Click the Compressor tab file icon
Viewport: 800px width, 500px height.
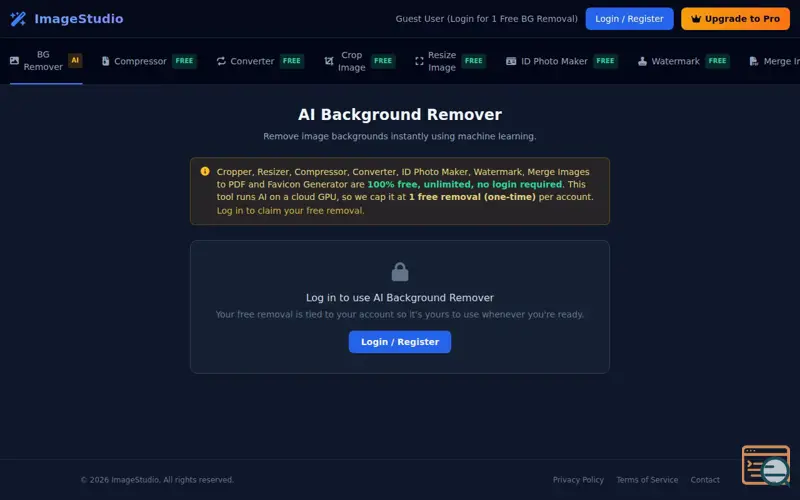[105, 61]
